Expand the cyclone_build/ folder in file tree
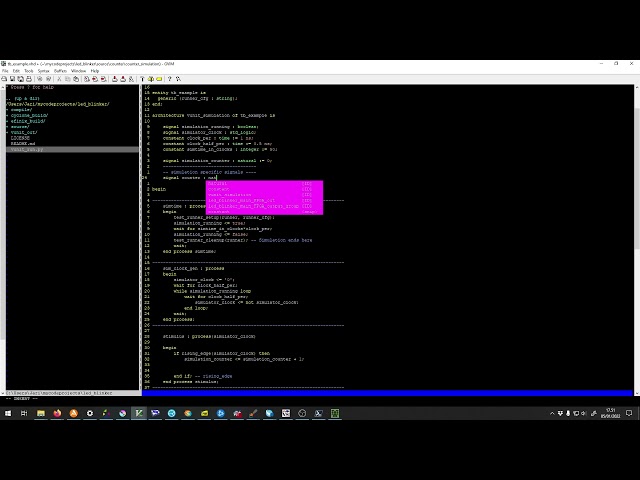 pyautogui.click(x=29, y=116)
